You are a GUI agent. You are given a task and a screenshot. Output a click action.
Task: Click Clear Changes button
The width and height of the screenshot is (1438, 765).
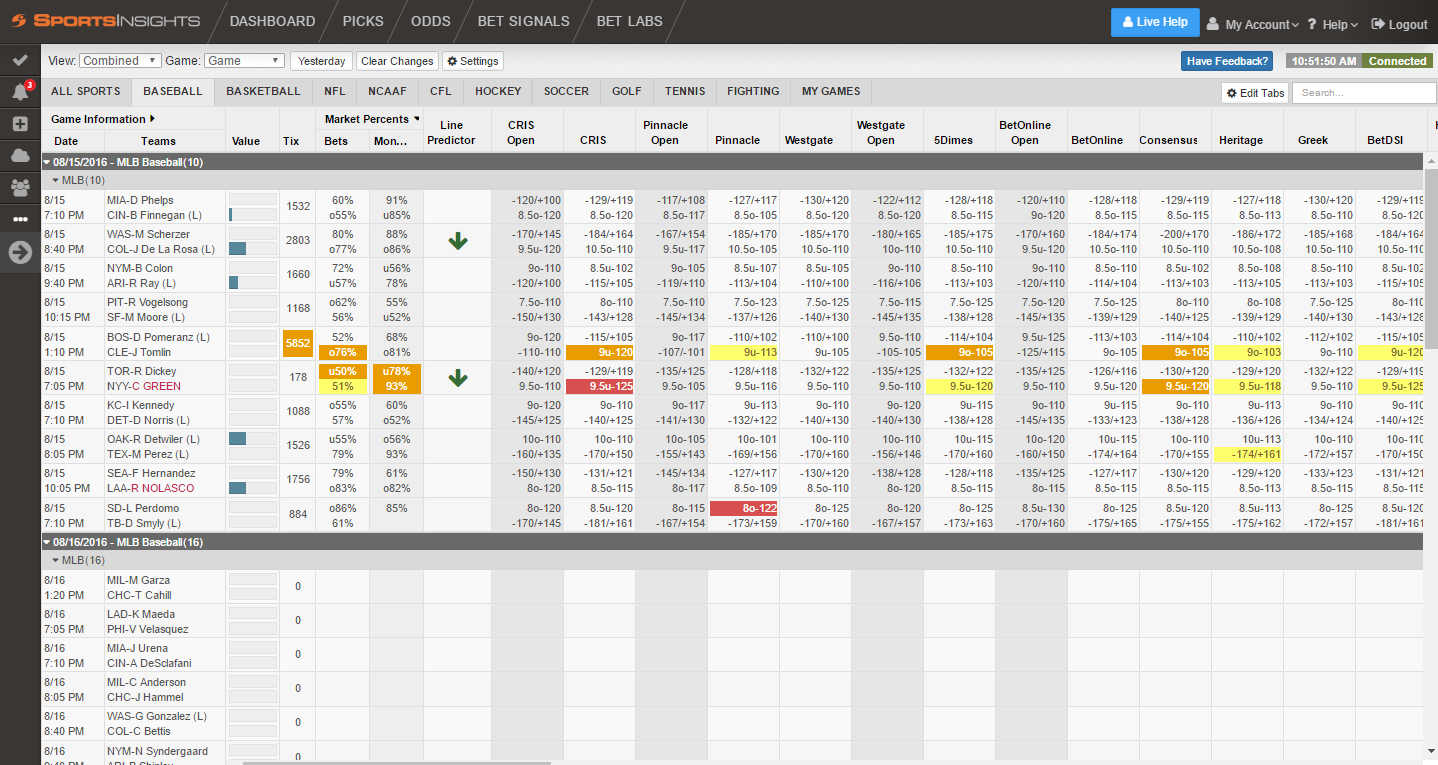click(x=397, y=61)
